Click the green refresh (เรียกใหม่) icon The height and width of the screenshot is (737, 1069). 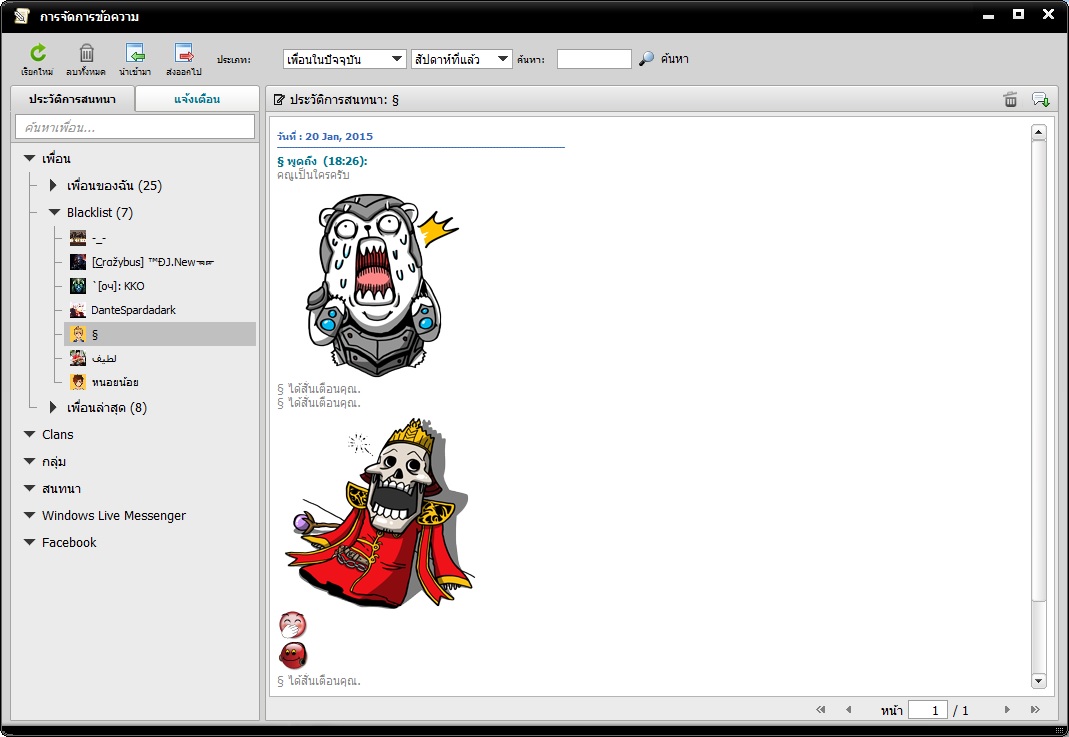click(38, 52)
